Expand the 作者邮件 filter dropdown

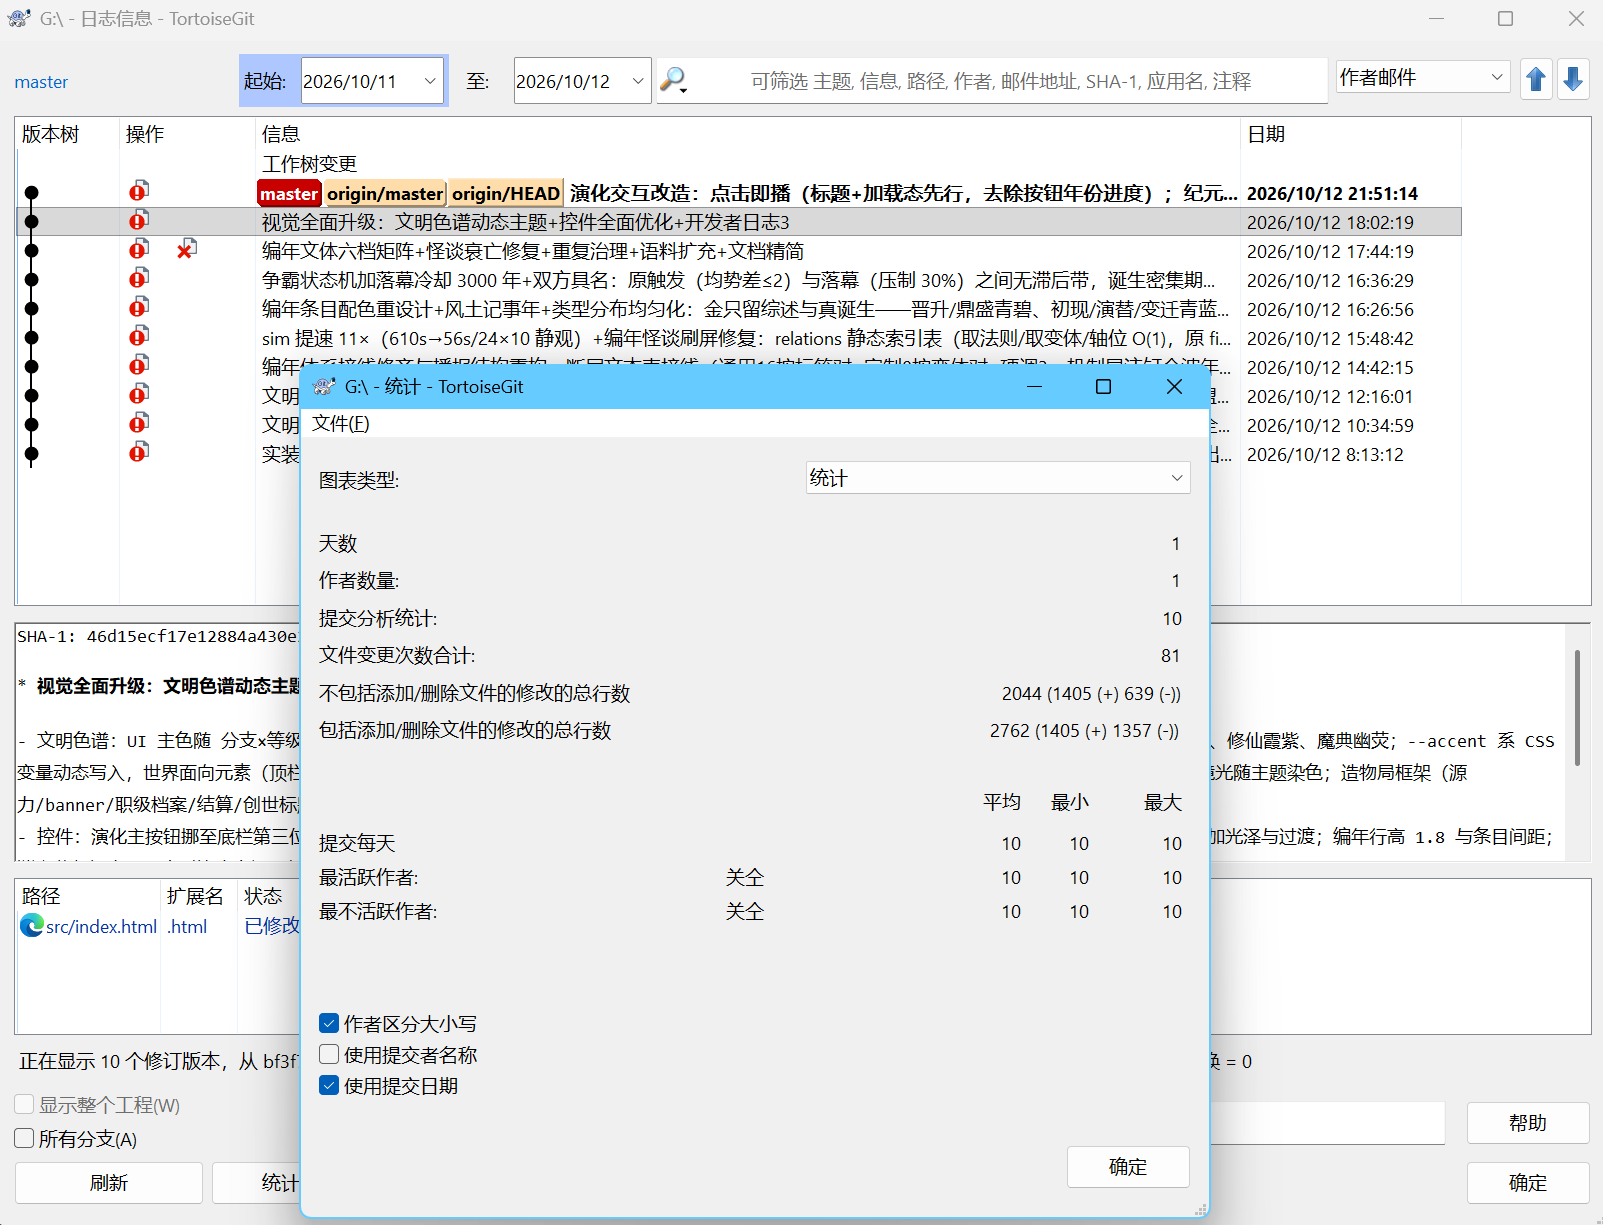pos(1497,77)
